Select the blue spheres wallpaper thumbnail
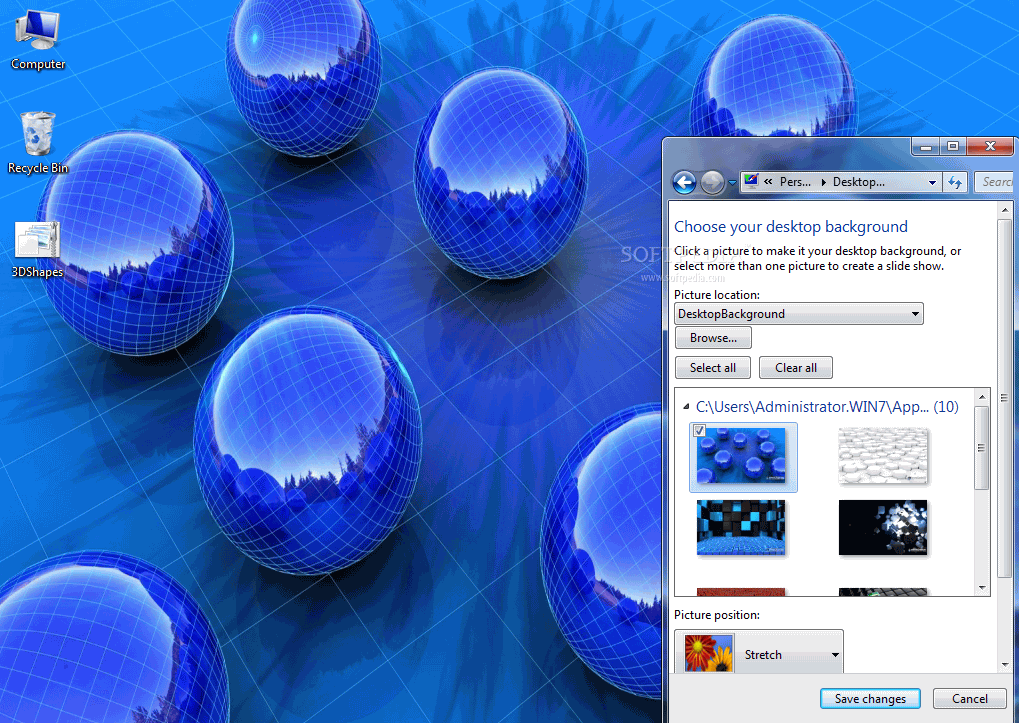 click(741, 455)
